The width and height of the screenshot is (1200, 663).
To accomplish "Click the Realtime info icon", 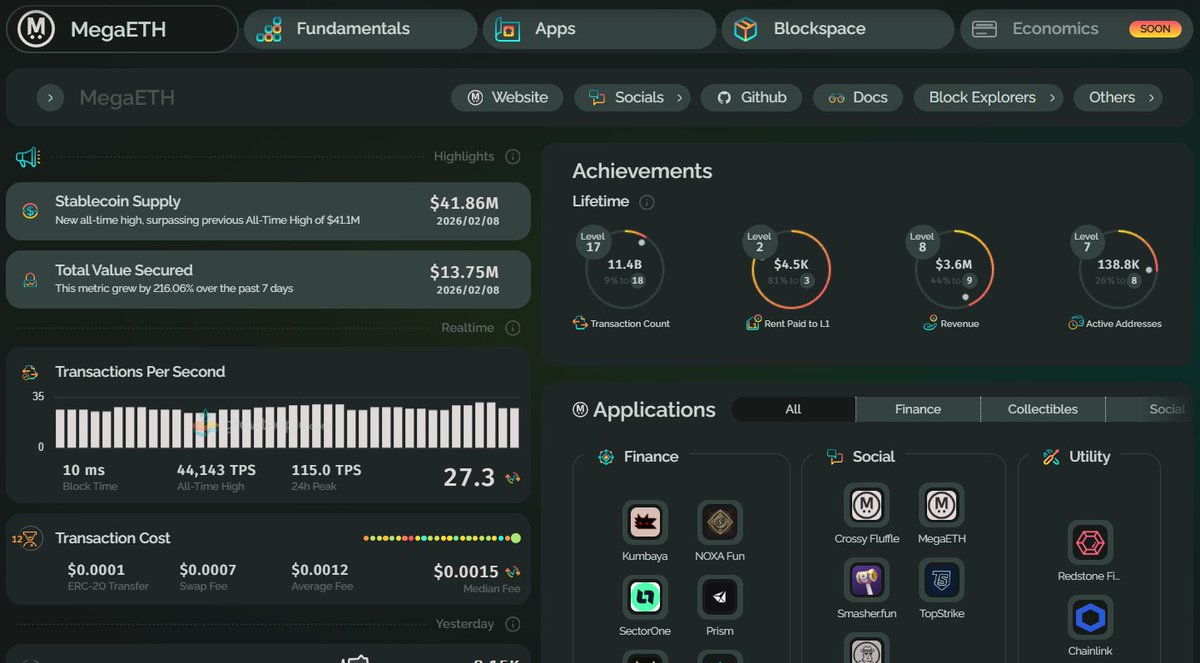I will (513, 327).
